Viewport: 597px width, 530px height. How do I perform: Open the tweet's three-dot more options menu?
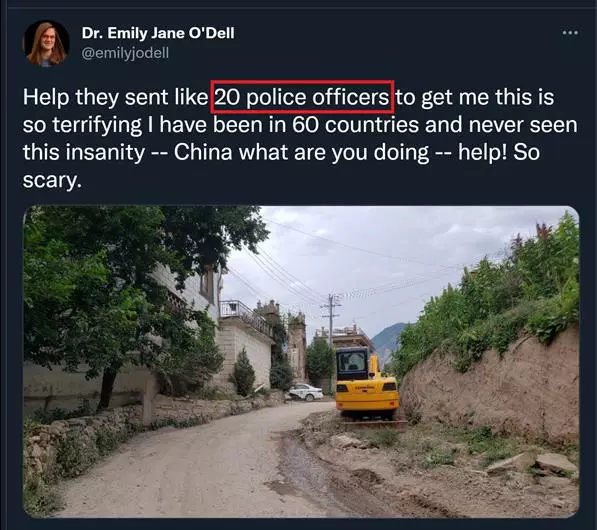click(570, 33)
